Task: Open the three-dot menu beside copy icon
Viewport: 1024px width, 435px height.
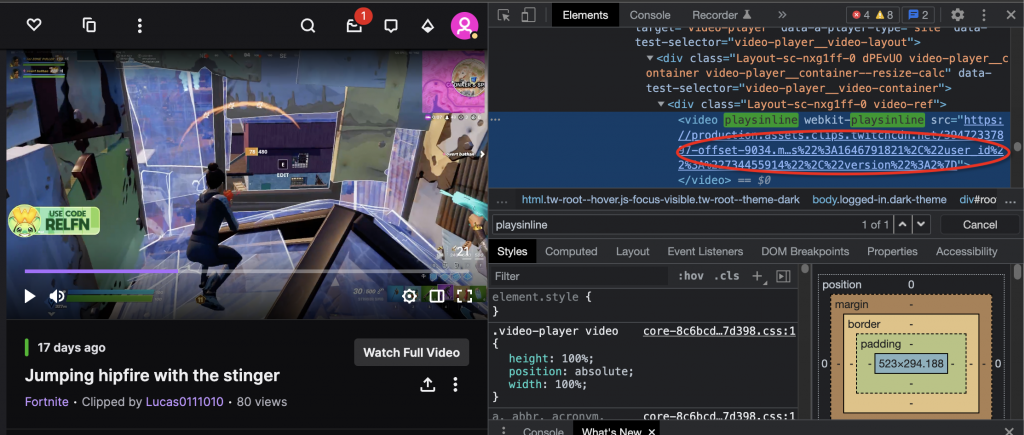Action: click(139, 25)
